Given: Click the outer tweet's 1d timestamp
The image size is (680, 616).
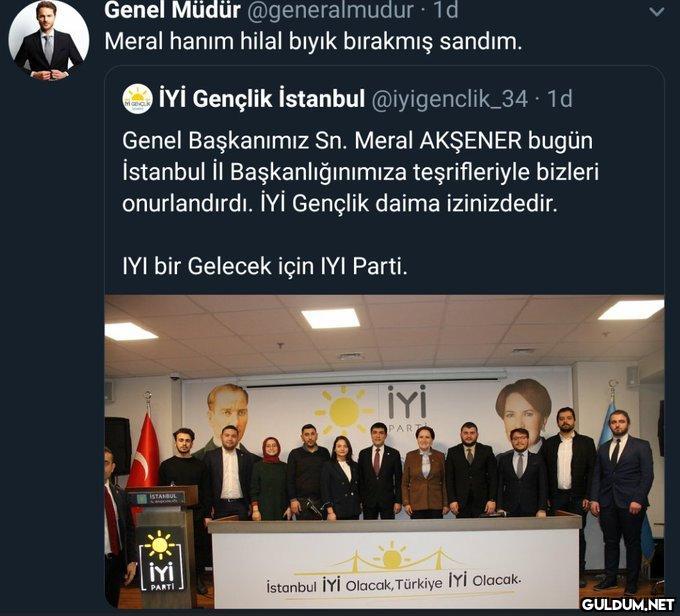Looking at the screenshot, I should point(445,10).
